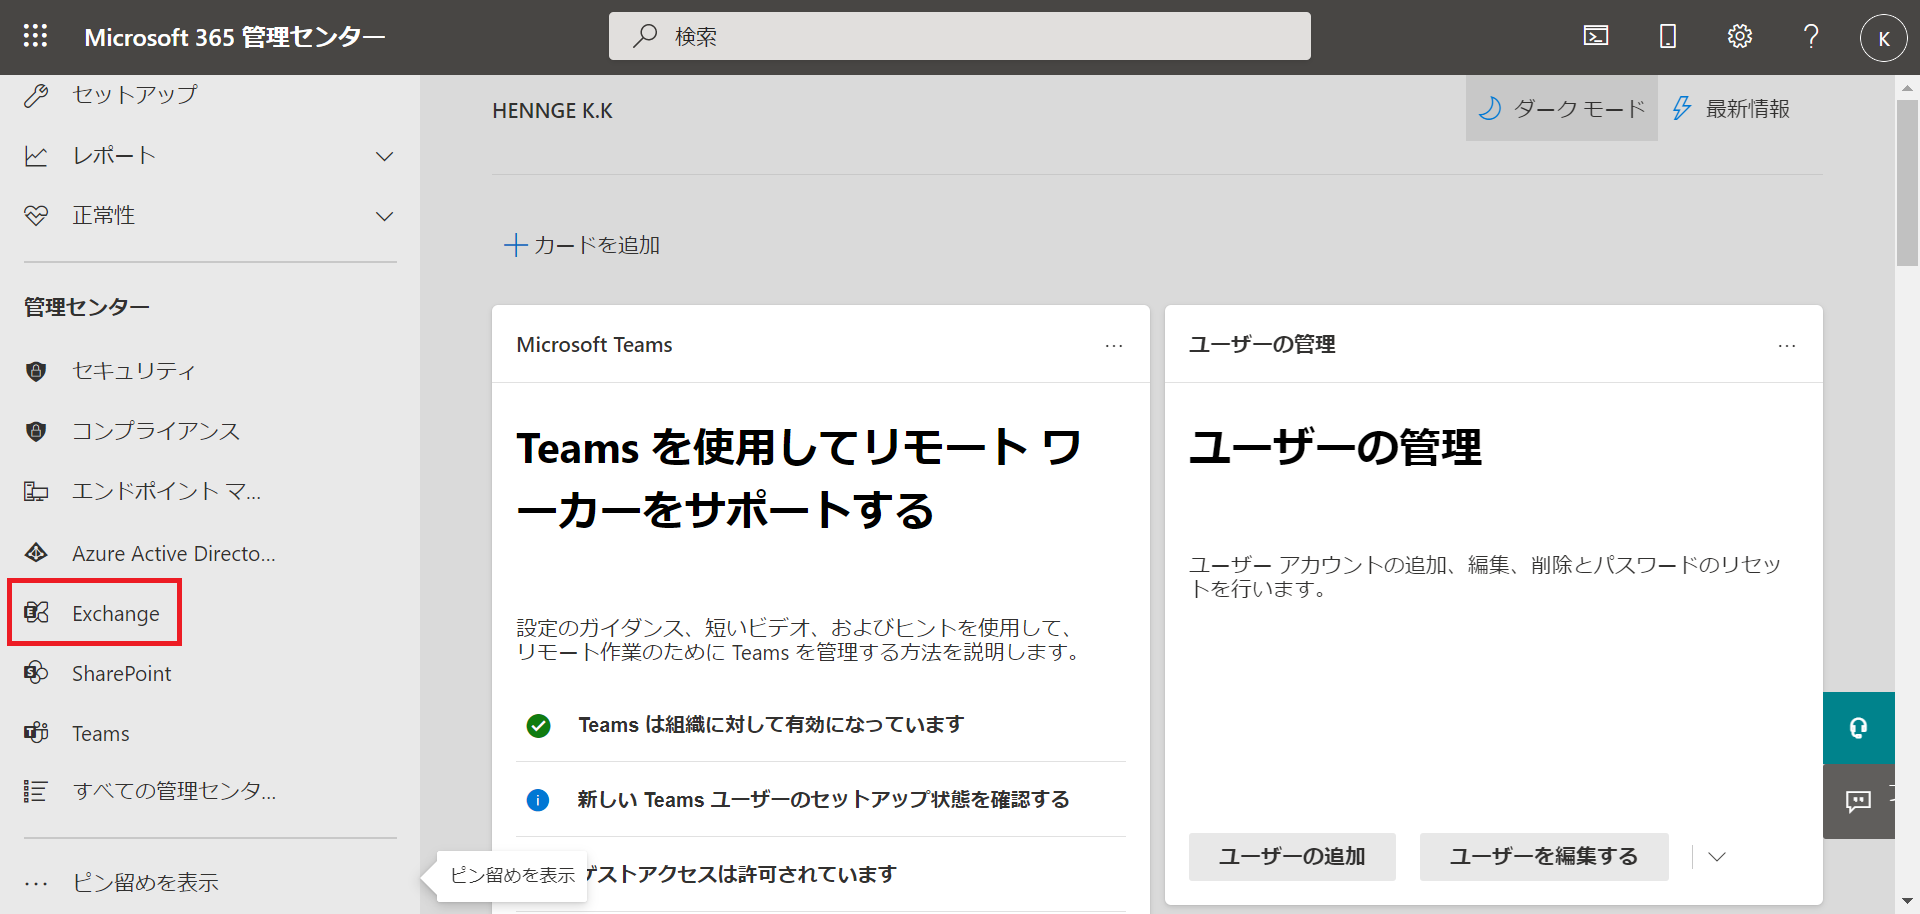
Task: Open セキュリティ admin center
Action: (x=133, y=371)
